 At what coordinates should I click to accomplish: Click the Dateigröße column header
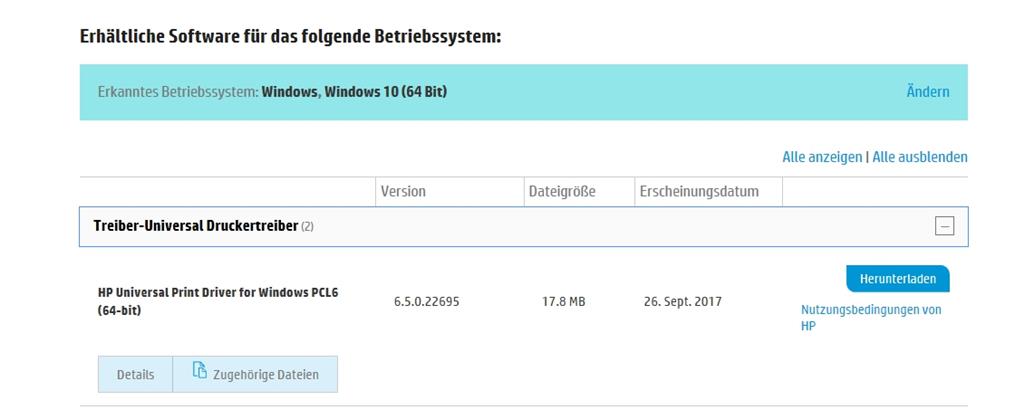(x=562, y=191)
